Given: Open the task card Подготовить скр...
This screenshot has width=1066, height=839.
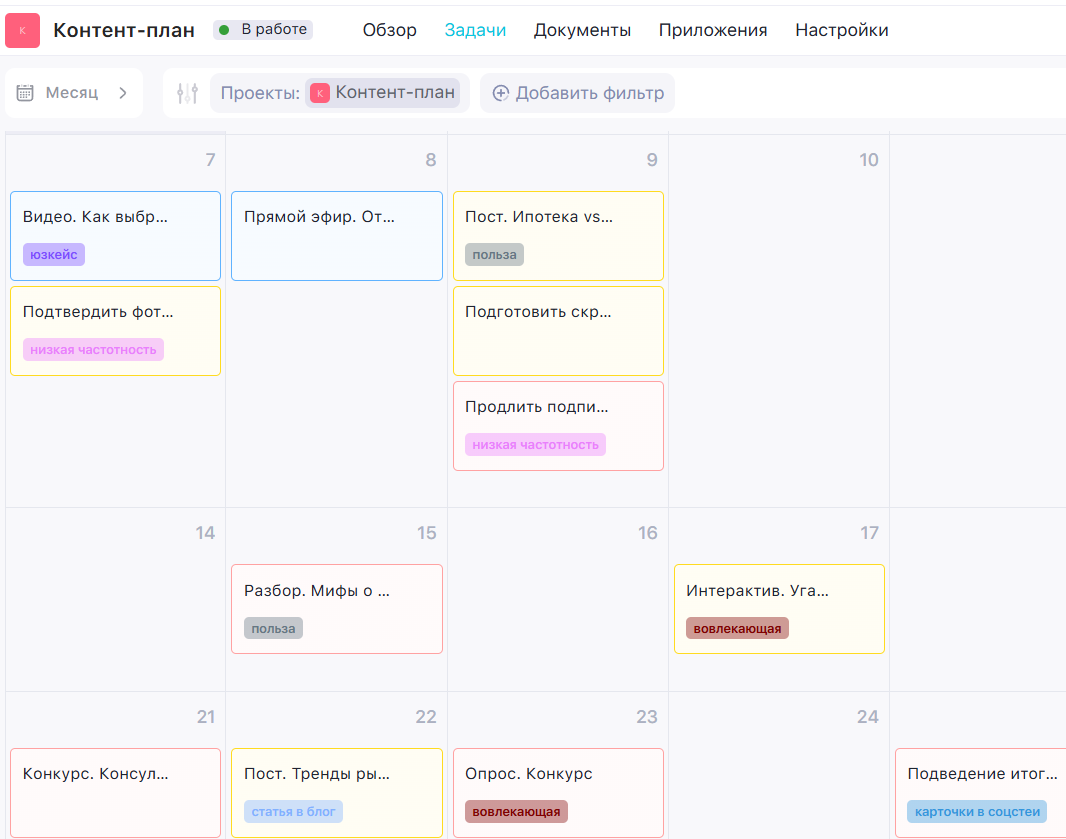Looking at the screenshot, I should (x=558, y=331).
